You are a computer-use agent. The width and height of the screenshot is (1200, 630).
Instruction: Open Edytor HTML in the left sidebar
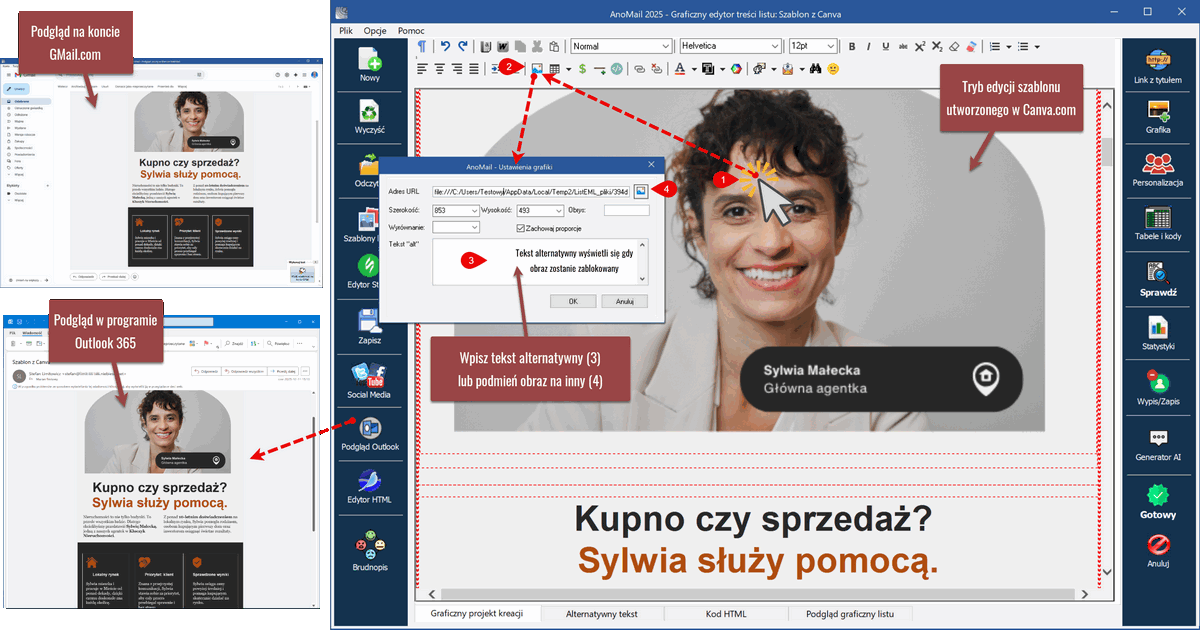click(x=370, y=485)
